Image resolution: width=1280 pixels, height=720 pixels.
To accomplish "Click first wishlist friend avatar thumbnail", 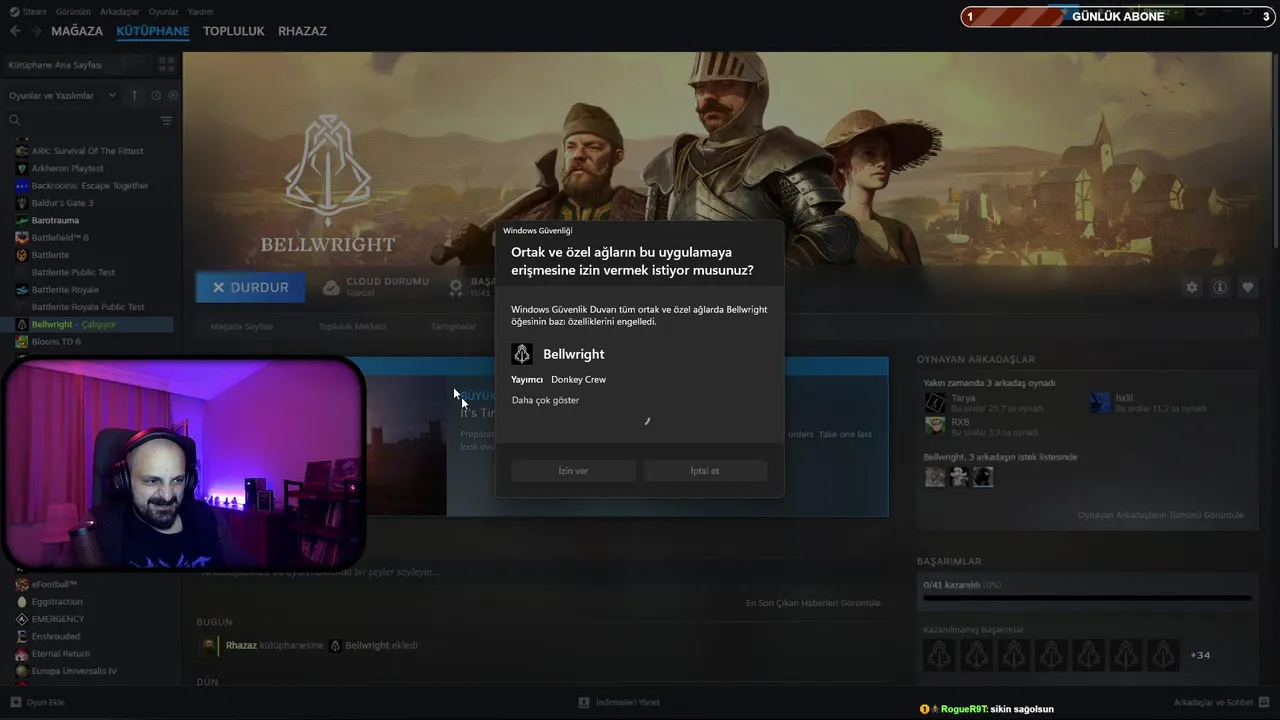I will 935,477.
